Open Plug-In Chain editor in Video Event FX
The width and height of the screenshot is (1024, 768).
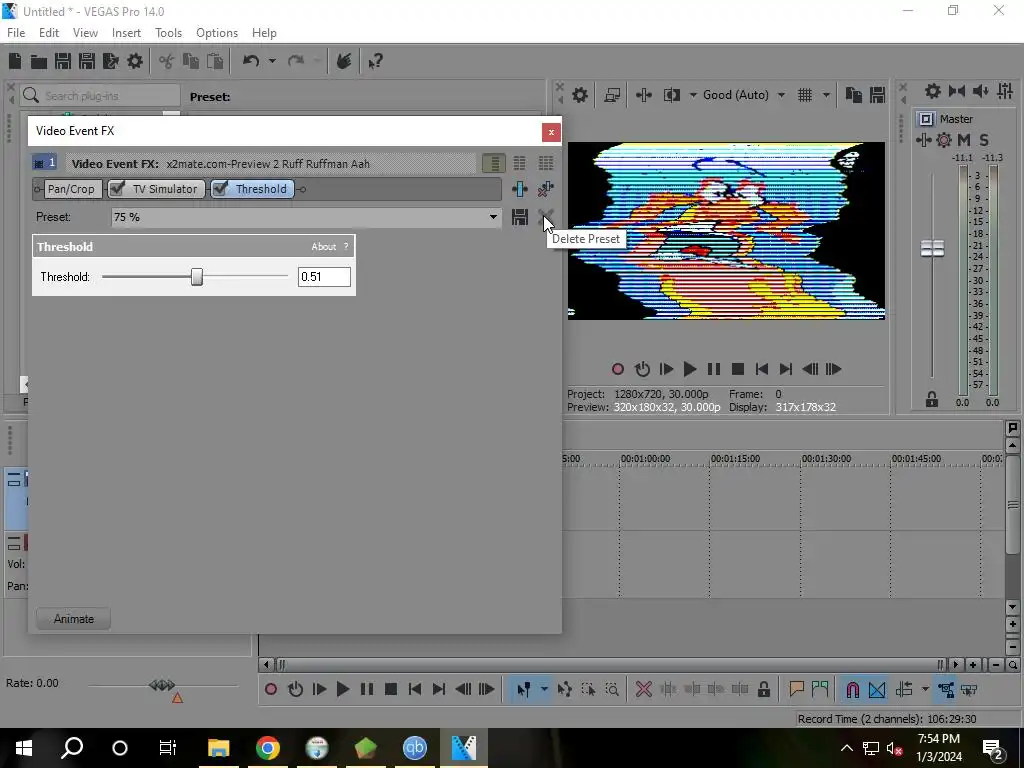[x=520, y=189]
